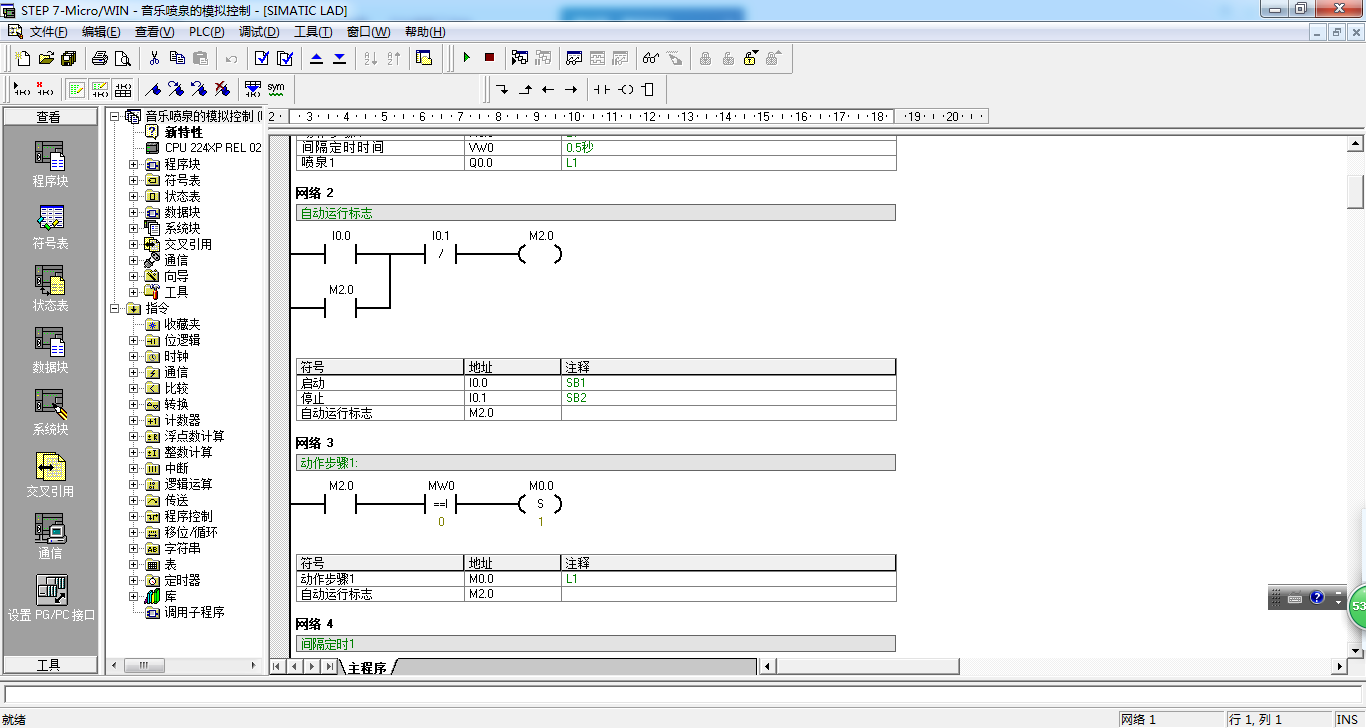Toggle the symbol information table view
The height and width of the screenshot is (728, 1366).
122,89
